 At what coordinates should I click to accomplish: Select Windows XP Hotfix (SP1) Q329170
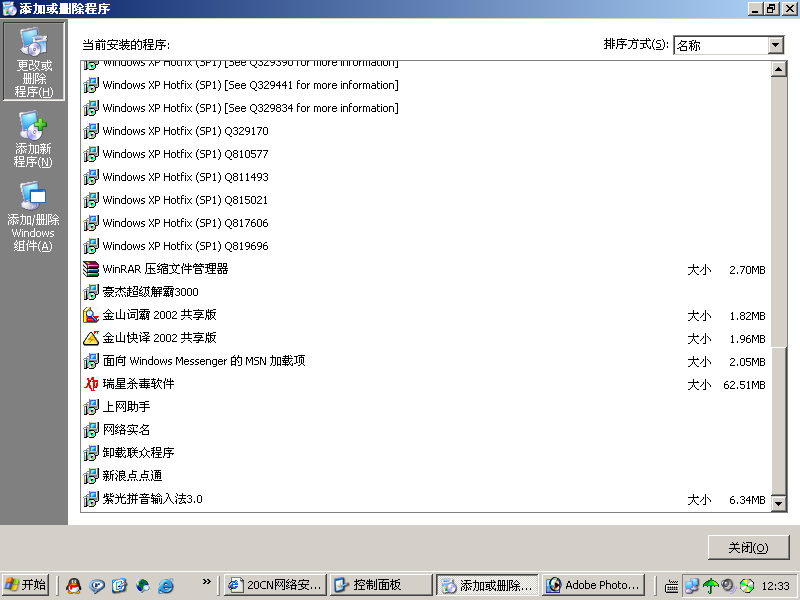pos(186,131)
